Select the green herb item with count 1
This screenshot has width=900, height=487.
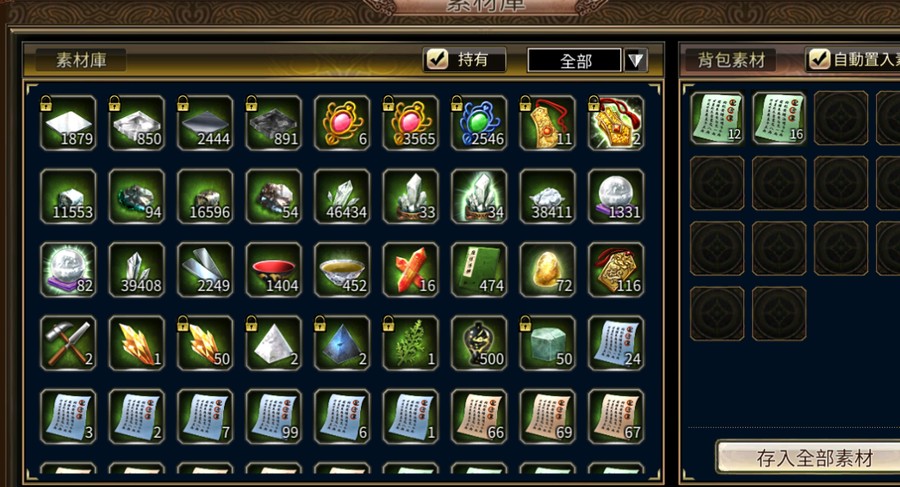410,343
